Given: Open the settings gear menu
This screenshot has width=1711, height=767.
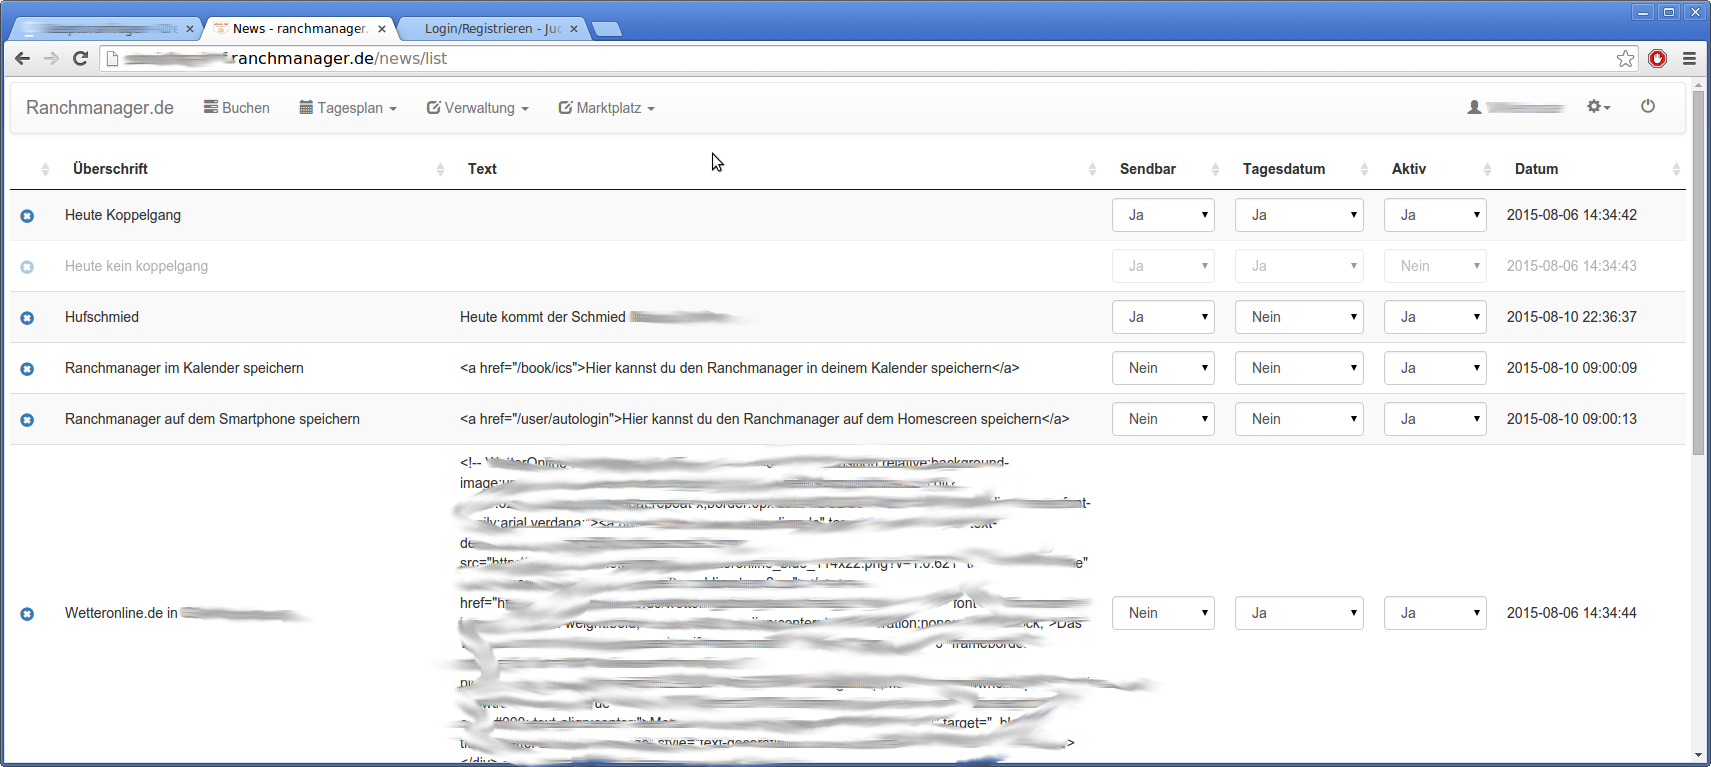Looking at the screenshot, I should [1597, 107].
